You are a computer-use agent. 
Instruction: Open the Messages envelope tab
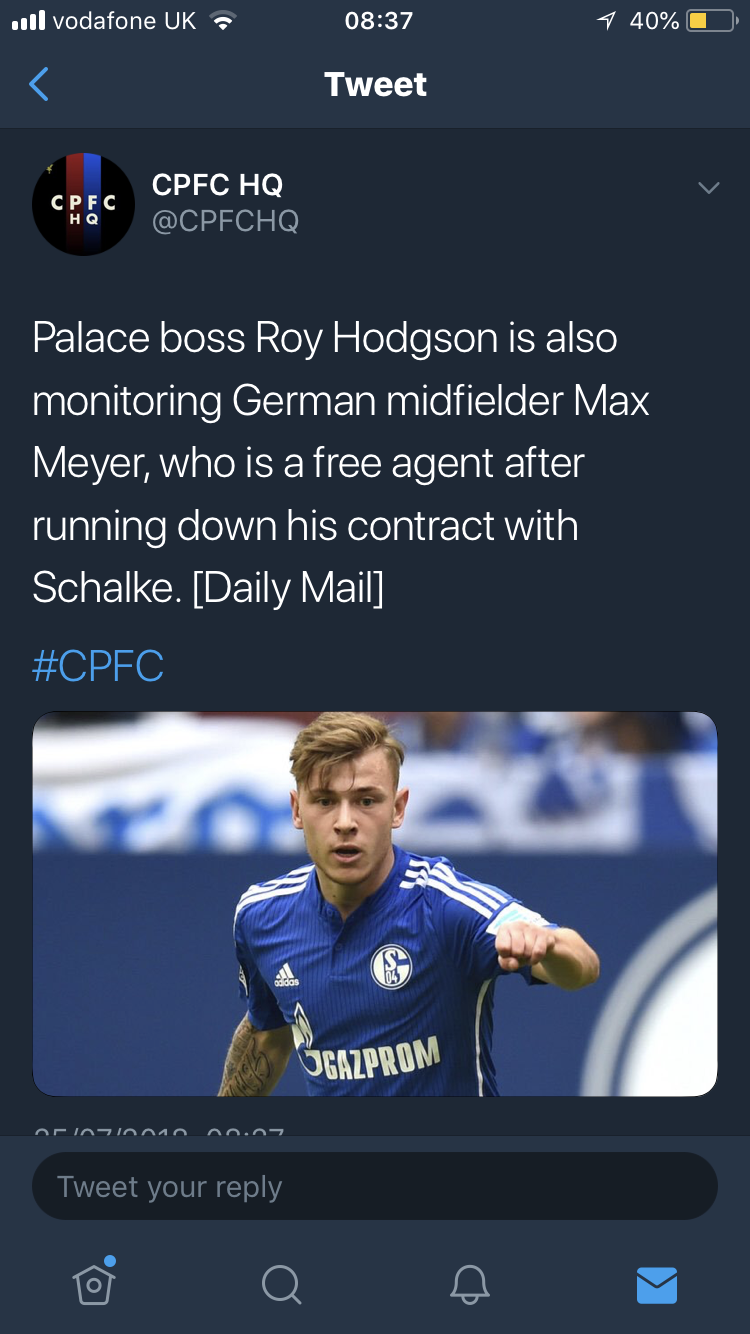[x=657, y=1285]
